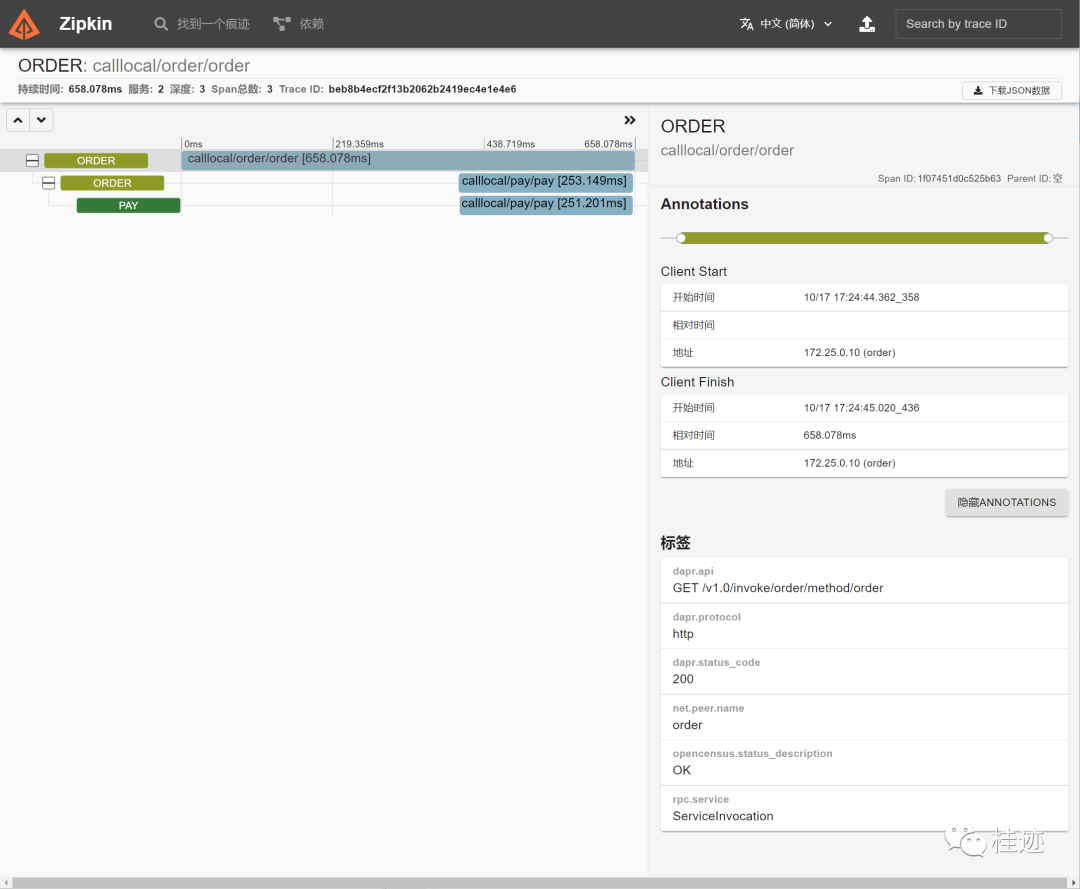Click the scrollbar left arrow
The height and width of the screenshot is (889, 1080).
click(x=6, y=883)
